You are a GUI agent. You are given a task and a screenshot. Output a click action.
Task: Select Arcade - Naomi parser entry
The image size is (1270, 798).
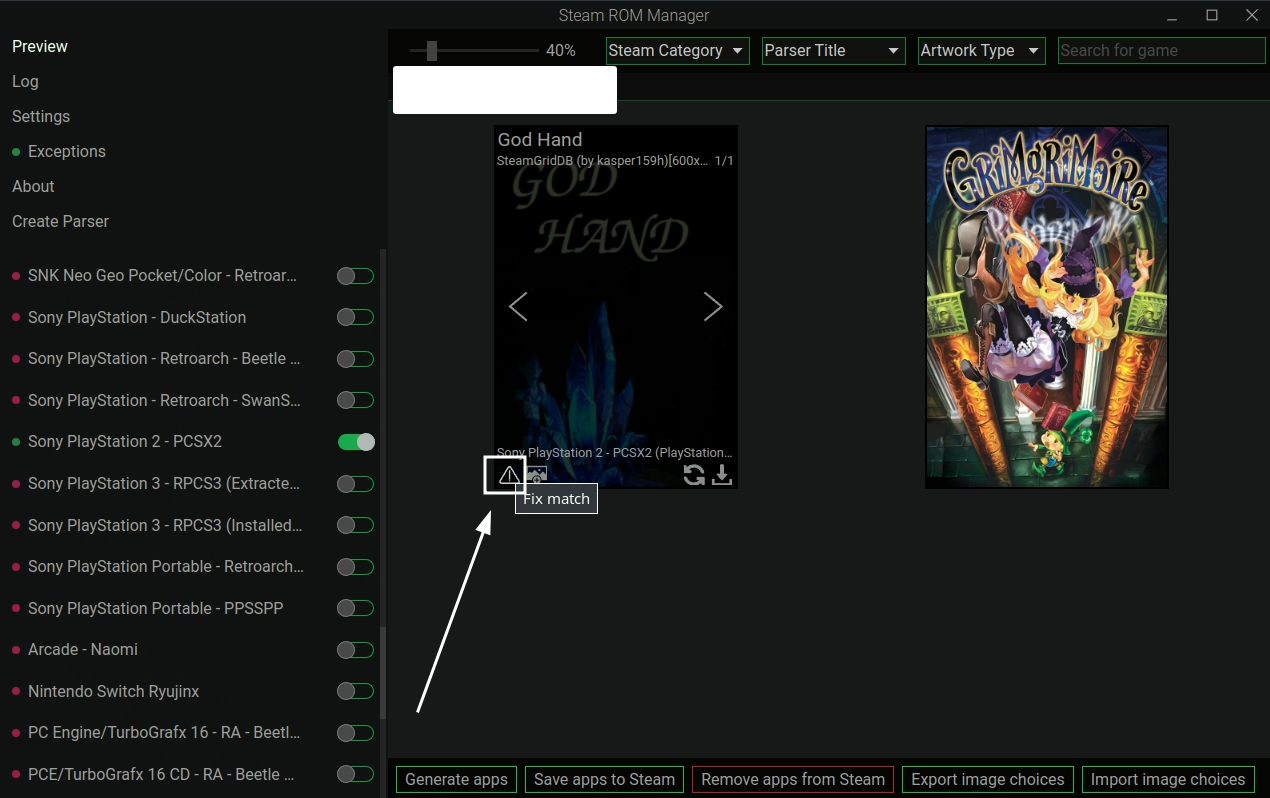(83, 650)
